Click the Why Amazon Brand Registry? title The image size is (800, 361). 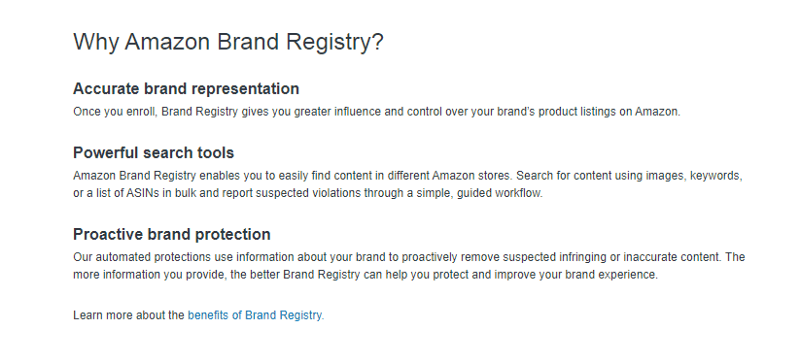point(228,42)
